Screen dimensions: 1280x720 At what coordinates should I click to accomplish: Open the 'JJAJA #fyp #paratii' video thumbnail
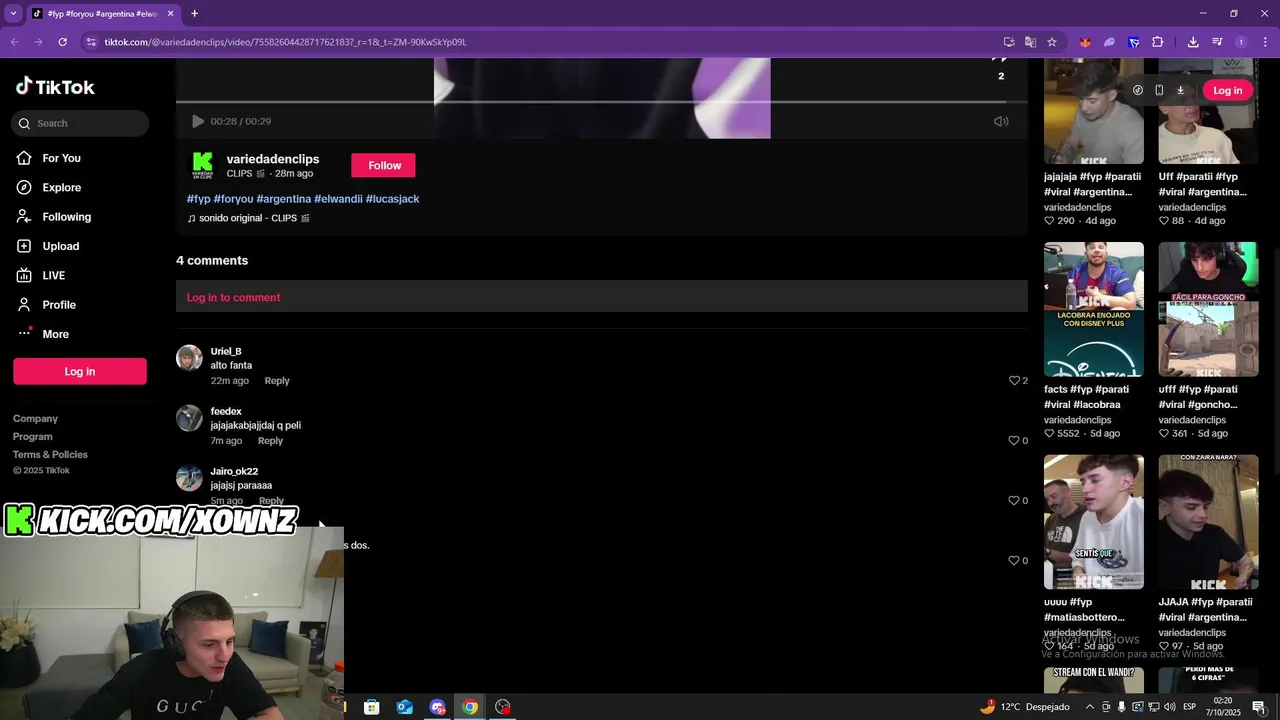tap(1208, 522)
